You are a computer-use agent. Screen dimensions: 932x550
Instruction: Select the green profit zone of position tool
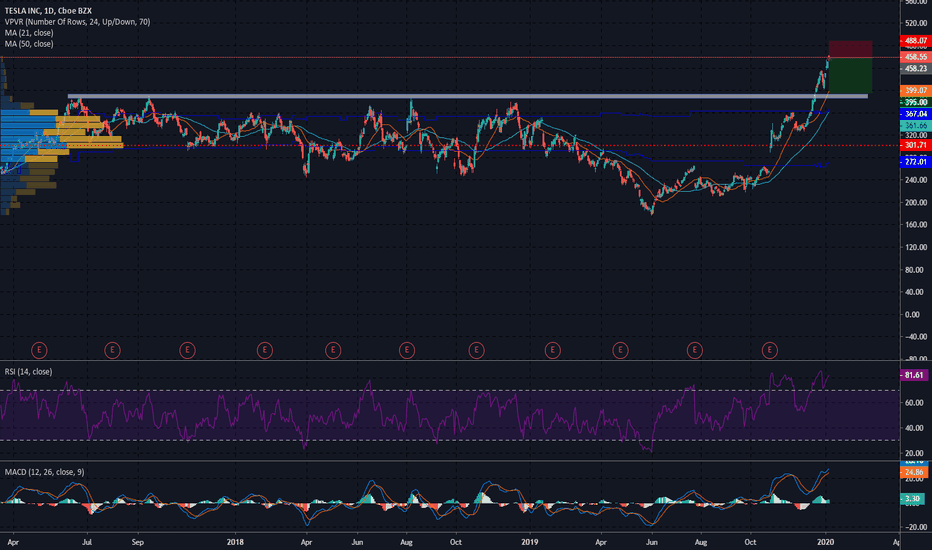(x=851, y=75)
